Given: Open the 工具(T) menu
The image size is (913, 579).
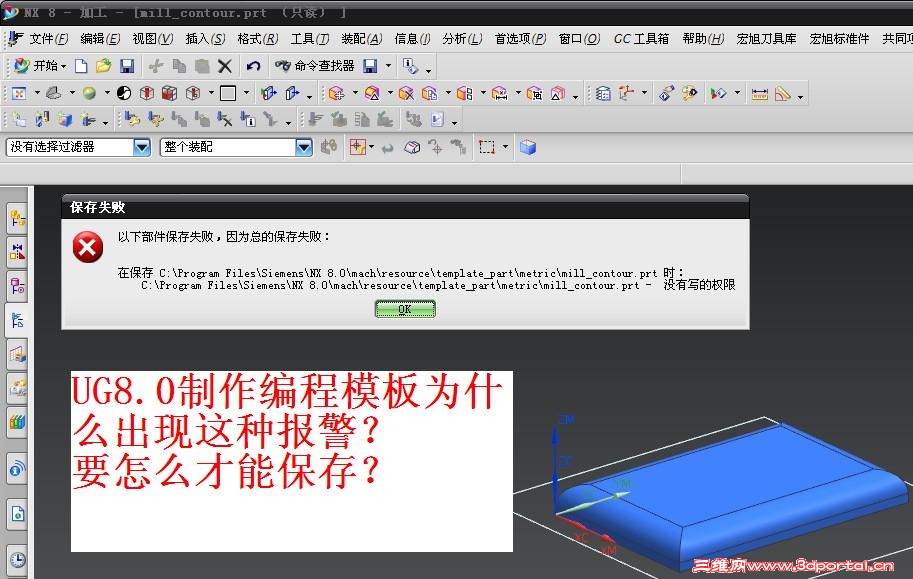Looking at the screenshot, I should point(310,39).
